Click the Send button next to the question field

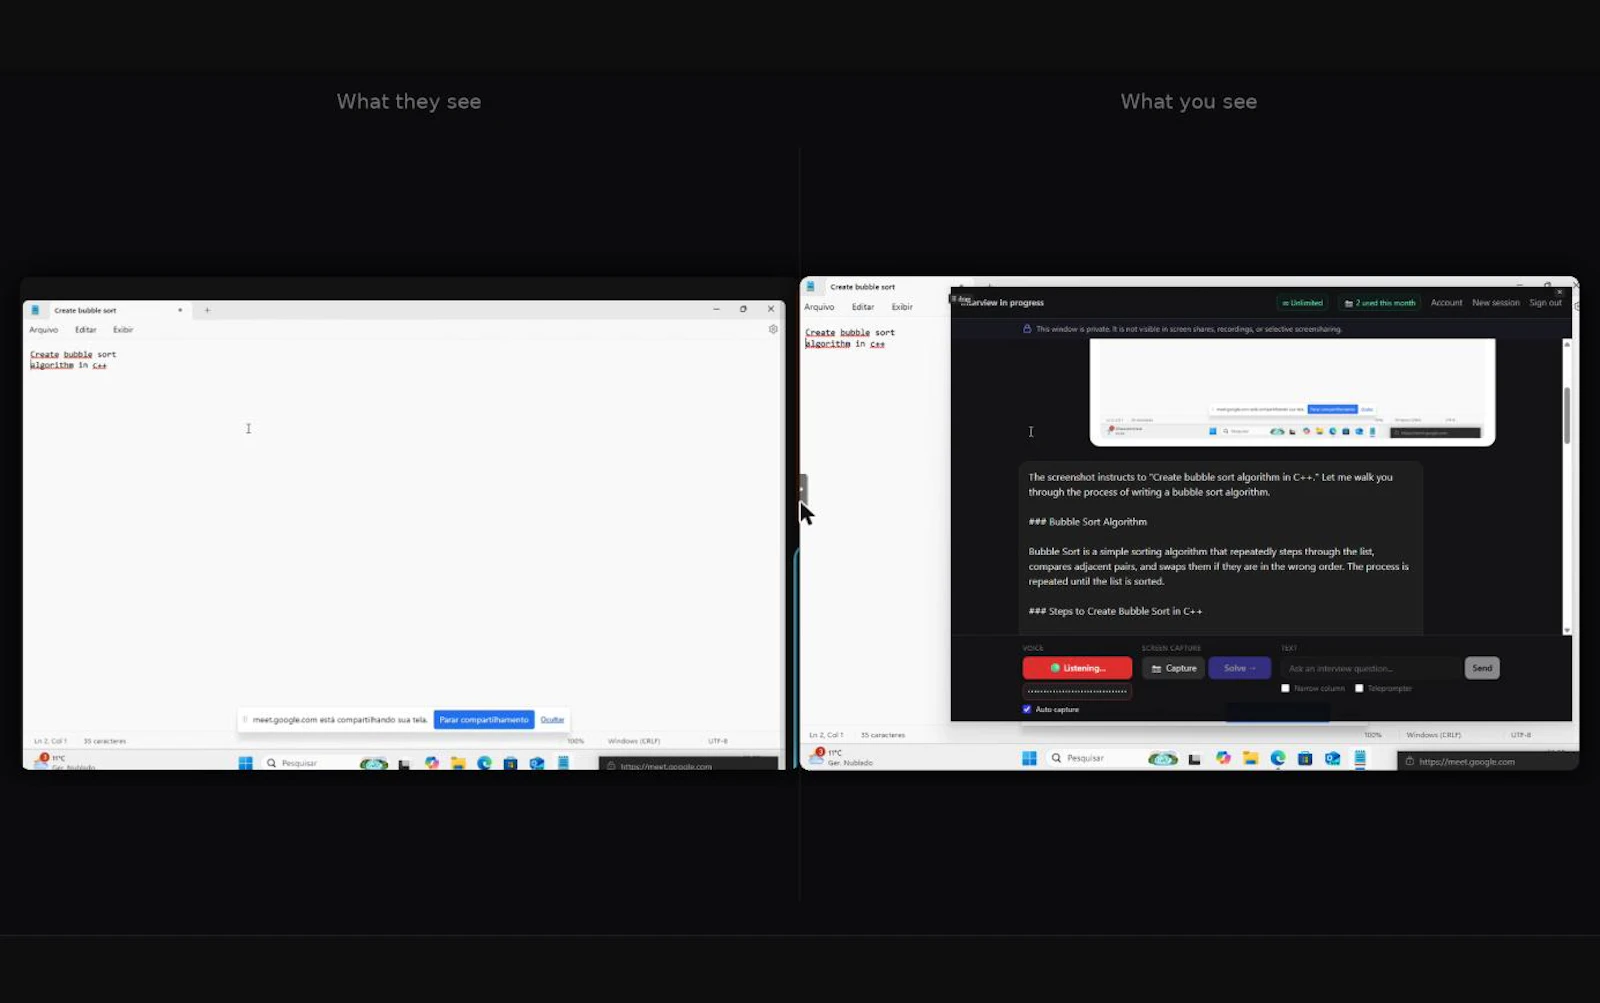pos(1482,668)
